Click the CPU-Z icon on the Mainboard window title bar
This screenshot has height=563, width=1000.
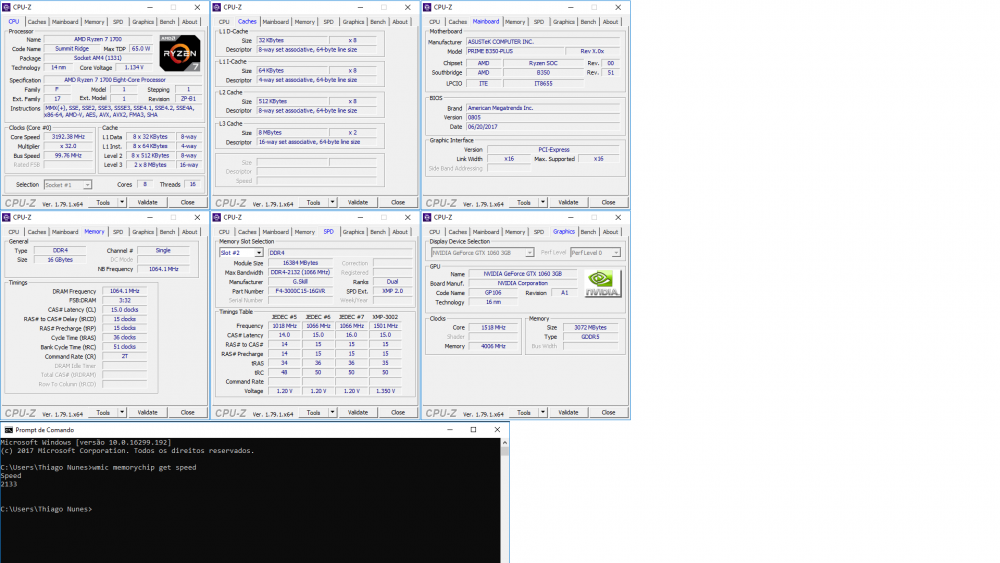[427, 7]
